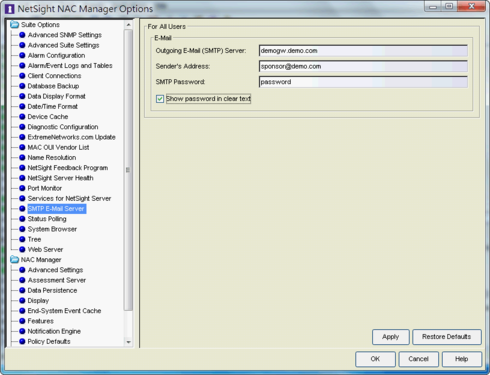490x375 pixels.
Task: Confirm with the OK button
Action: (375, 359)
